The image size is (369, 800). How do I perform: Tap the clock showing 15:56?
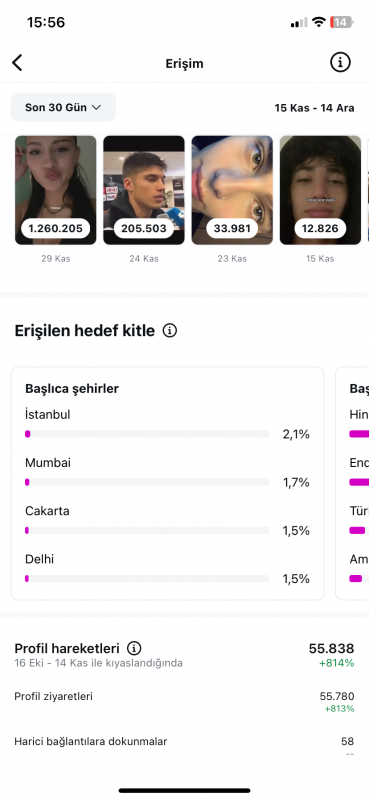tap(46, 22)
